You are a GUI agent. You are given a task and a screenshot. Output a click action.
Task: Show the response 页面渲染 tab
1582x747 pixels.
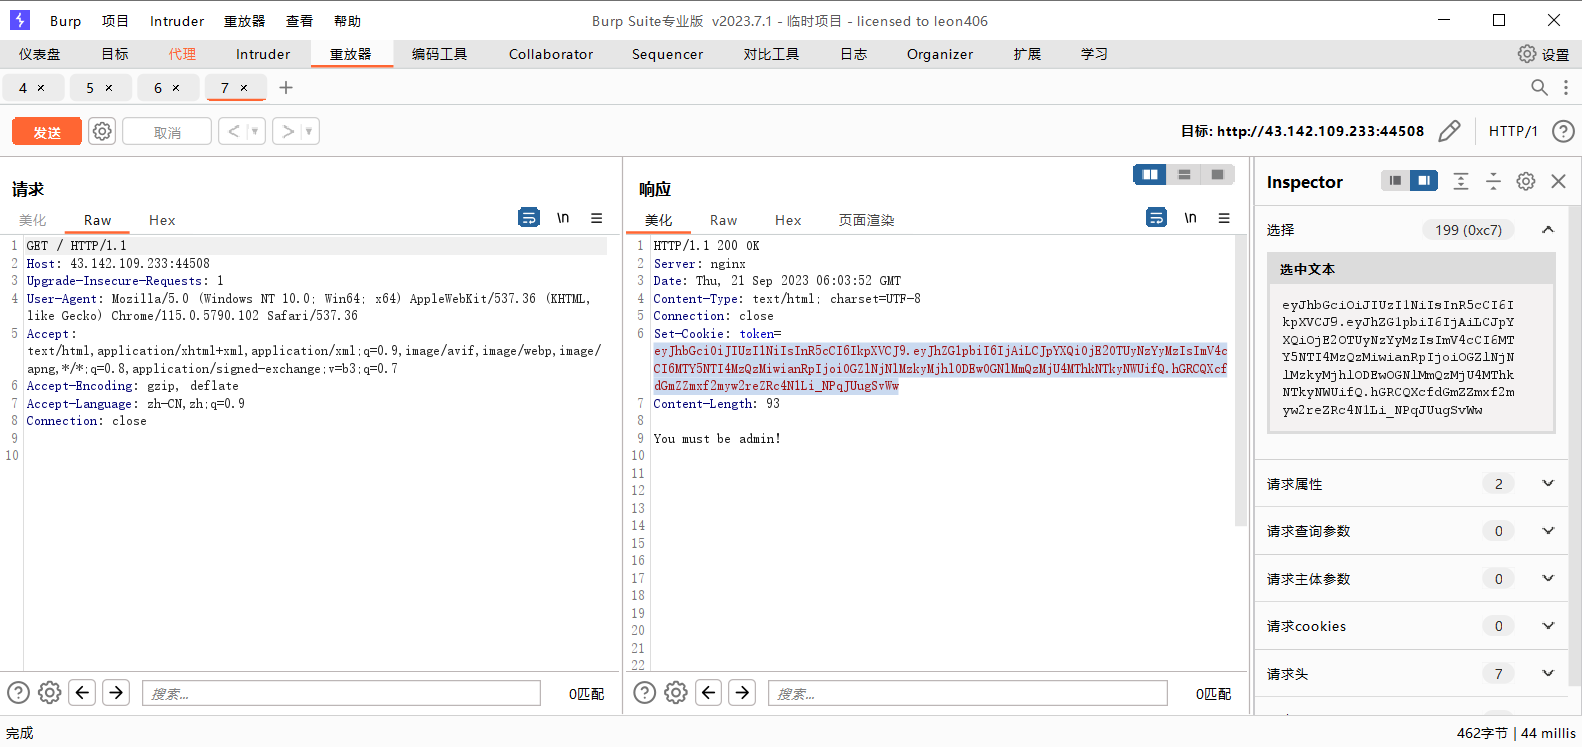tap(866, 220)
